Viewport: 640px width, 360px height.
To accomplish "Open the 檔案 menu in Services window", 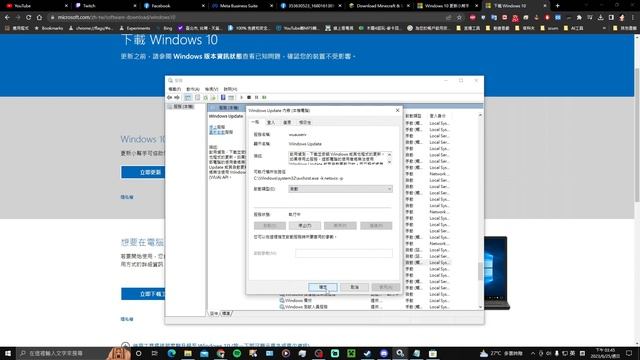I will click(x=175, y=89).
